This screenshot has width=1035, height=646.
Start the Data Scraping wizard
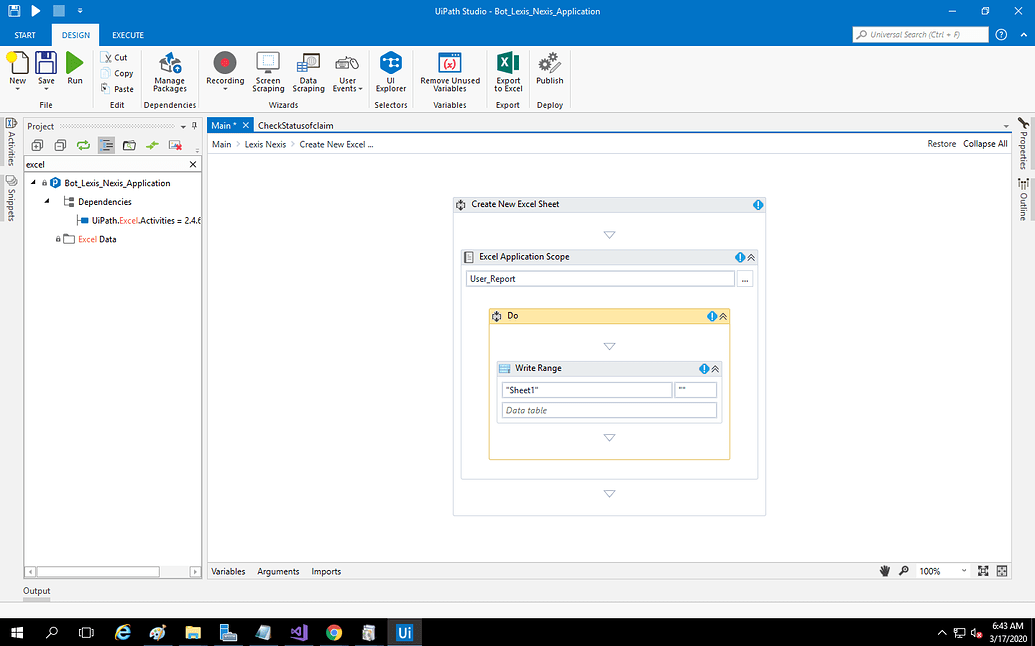[308, 72]
